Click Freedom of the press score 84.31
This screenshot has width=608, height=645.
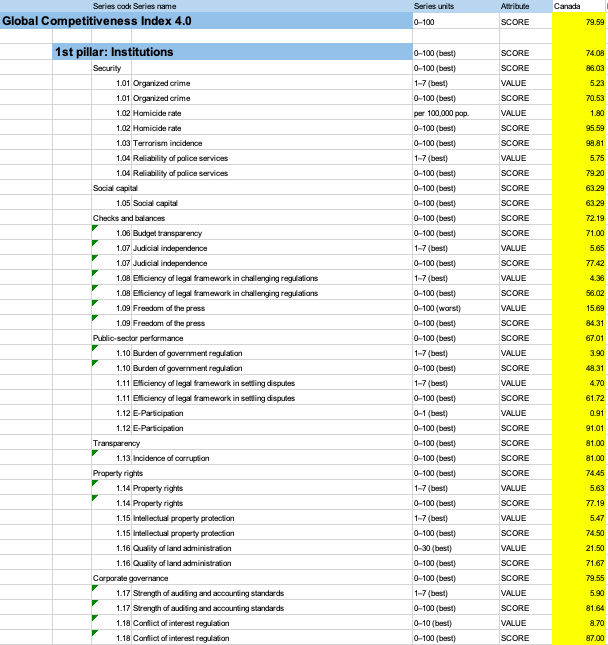coord(579,323)
